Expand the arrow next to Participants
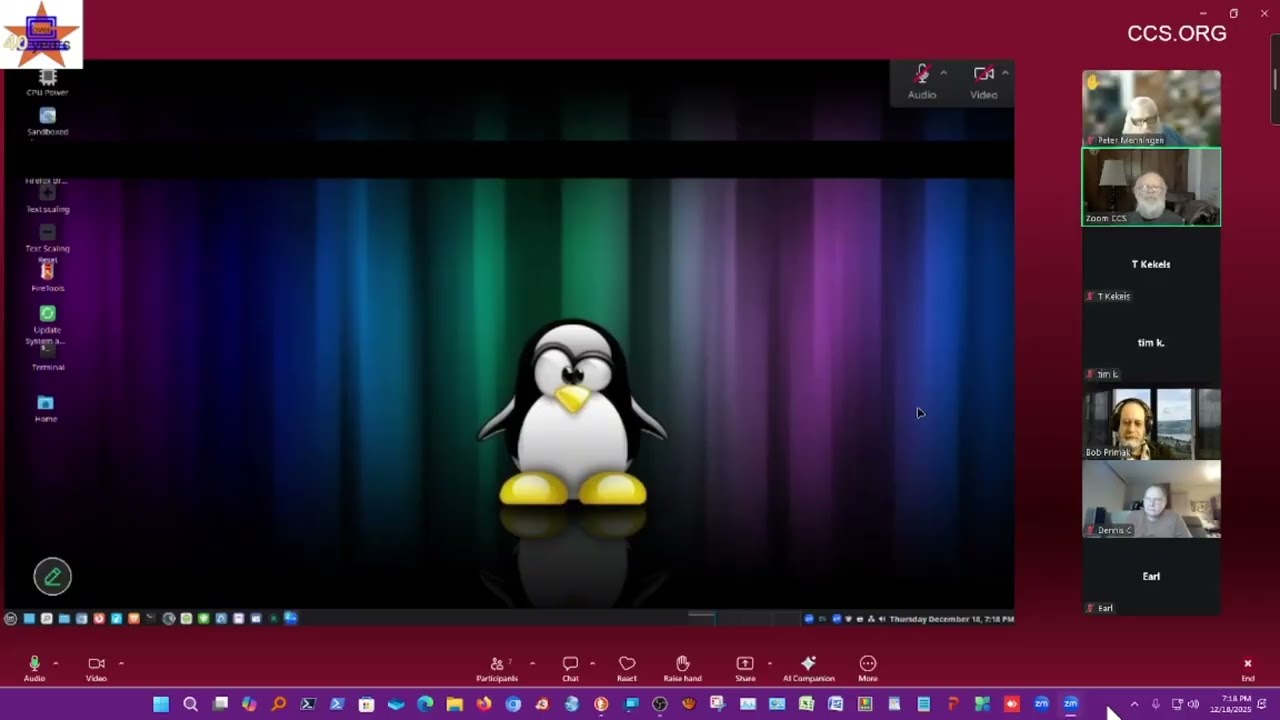The image size is (1280, 720). [x=532, y=663]
